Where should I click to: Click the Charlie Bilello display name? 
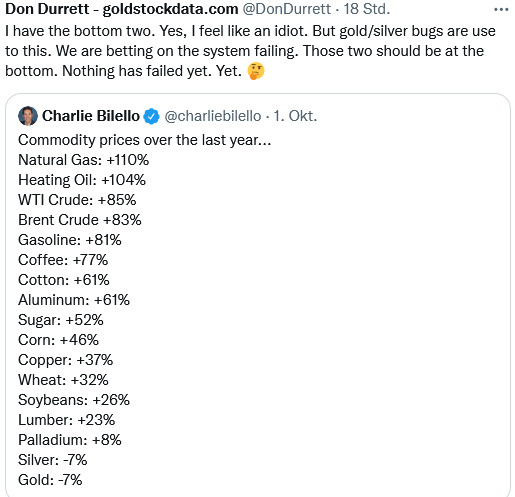[x=91, y=116]
